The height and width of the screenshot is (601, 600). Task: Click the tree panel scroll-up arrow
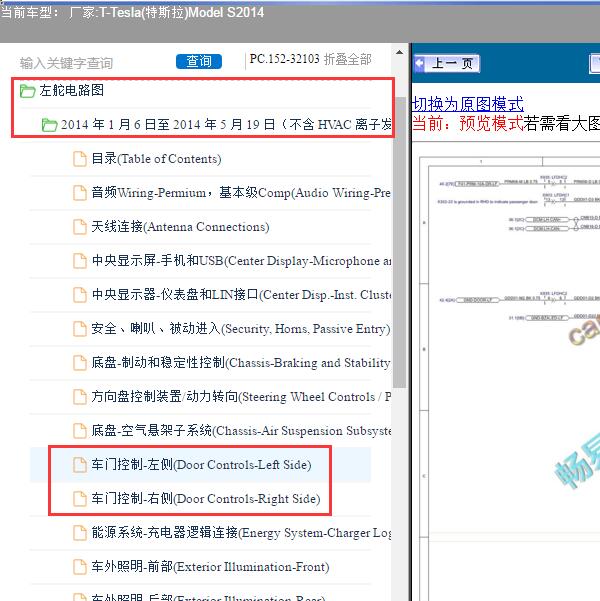click(x=399, y=53)
